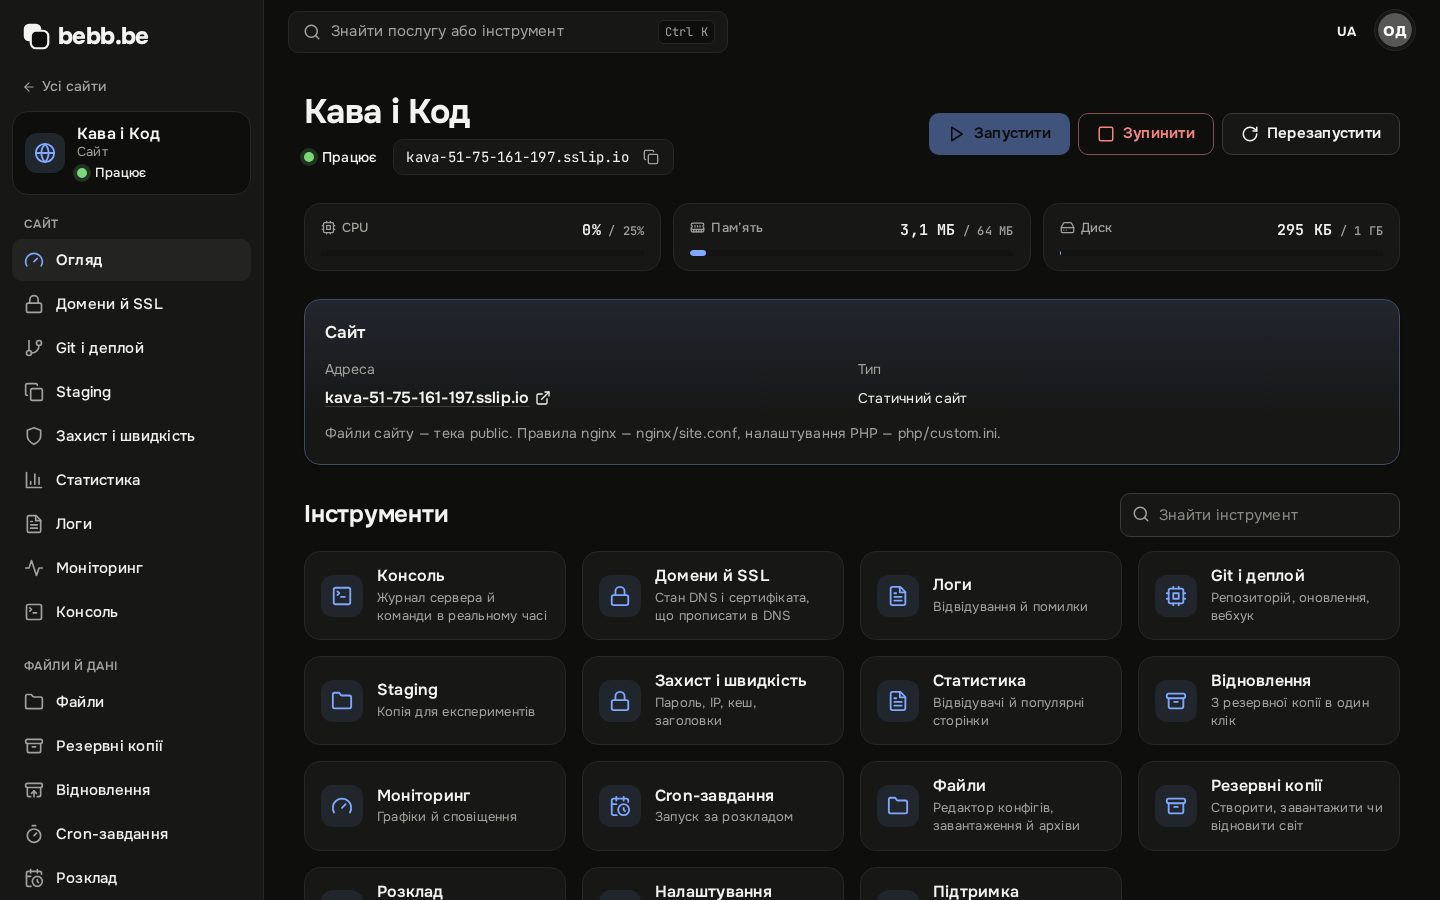
Task: Click the Git і деплой card icon
Action: 1176,596
